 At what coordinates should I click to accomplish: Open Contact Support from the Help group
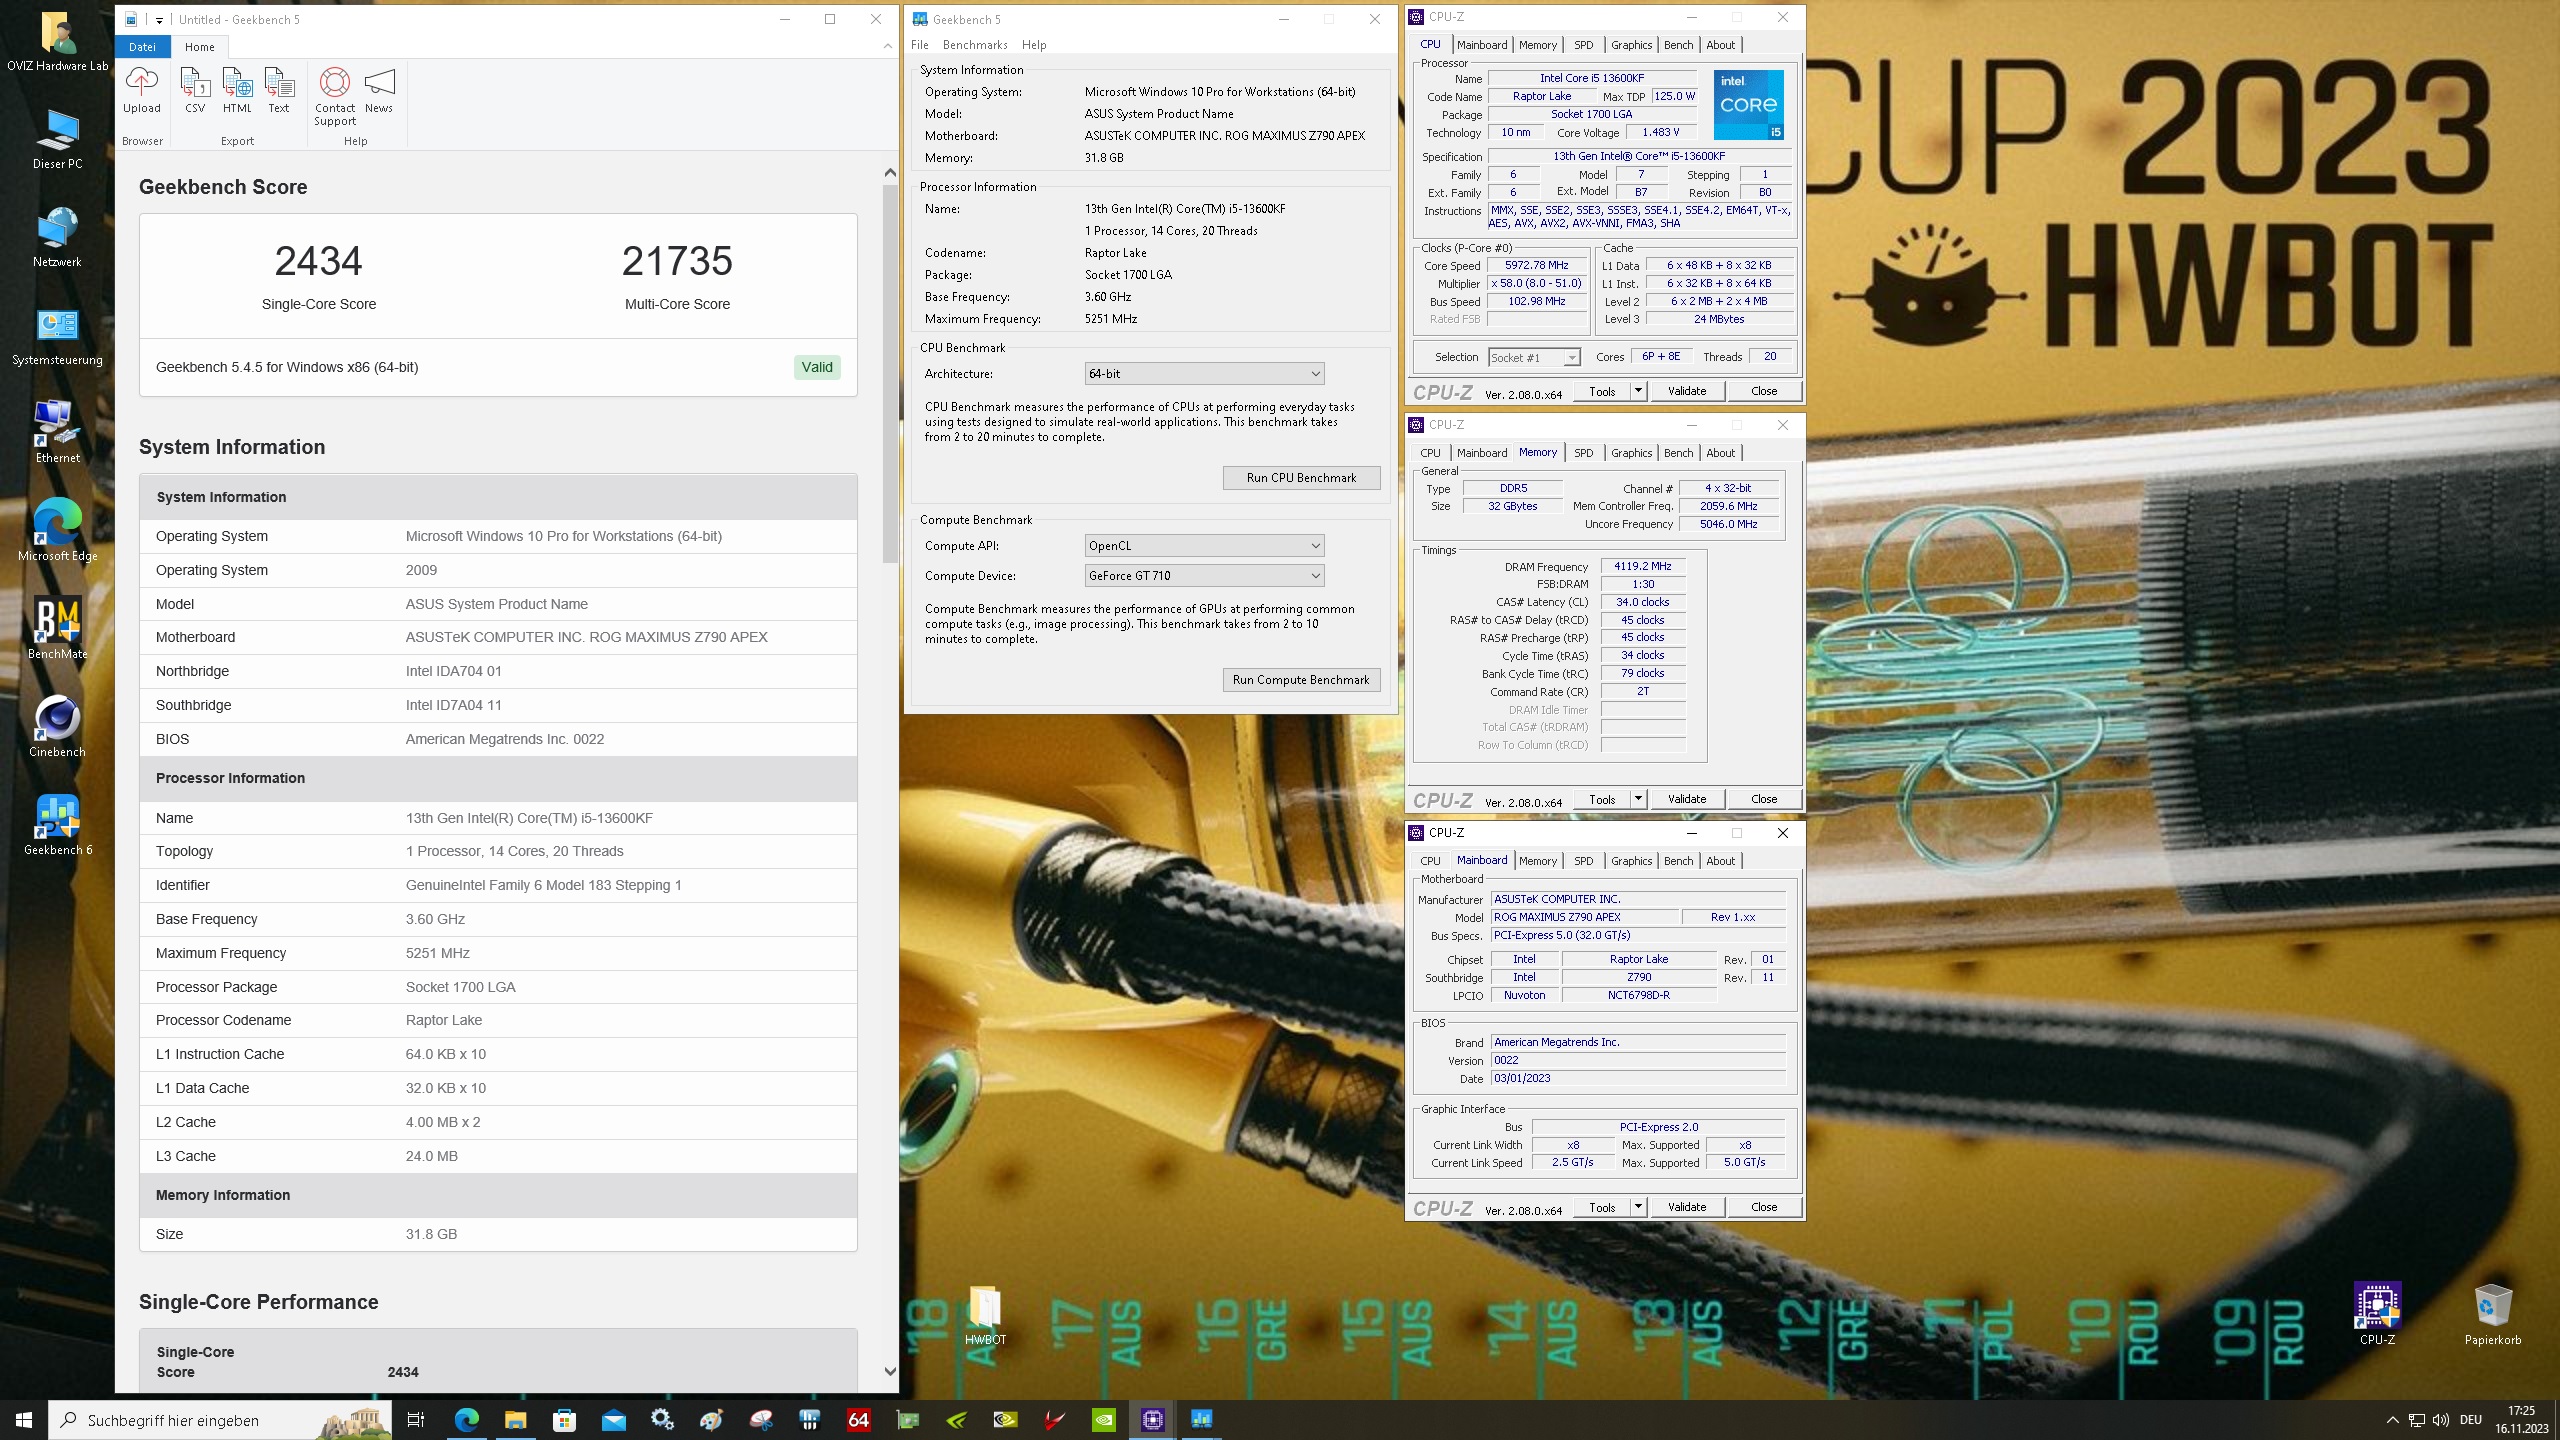click(335, 96)
